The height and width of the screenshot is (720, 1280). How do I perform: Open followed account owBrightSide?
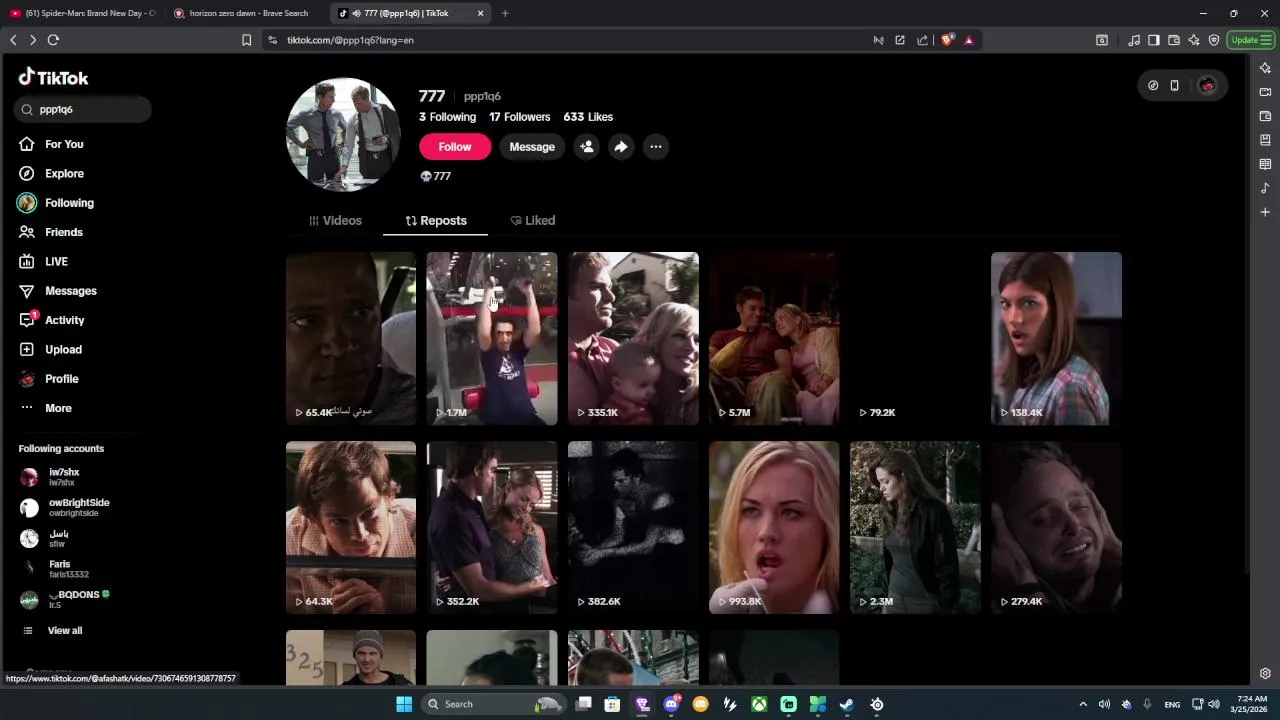pos(65,507)
